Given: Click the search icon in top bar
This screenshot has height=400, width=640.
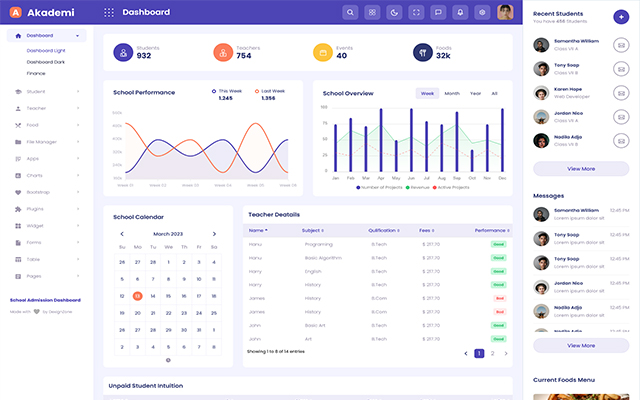Looking at the screenshot, I should 350,13.
